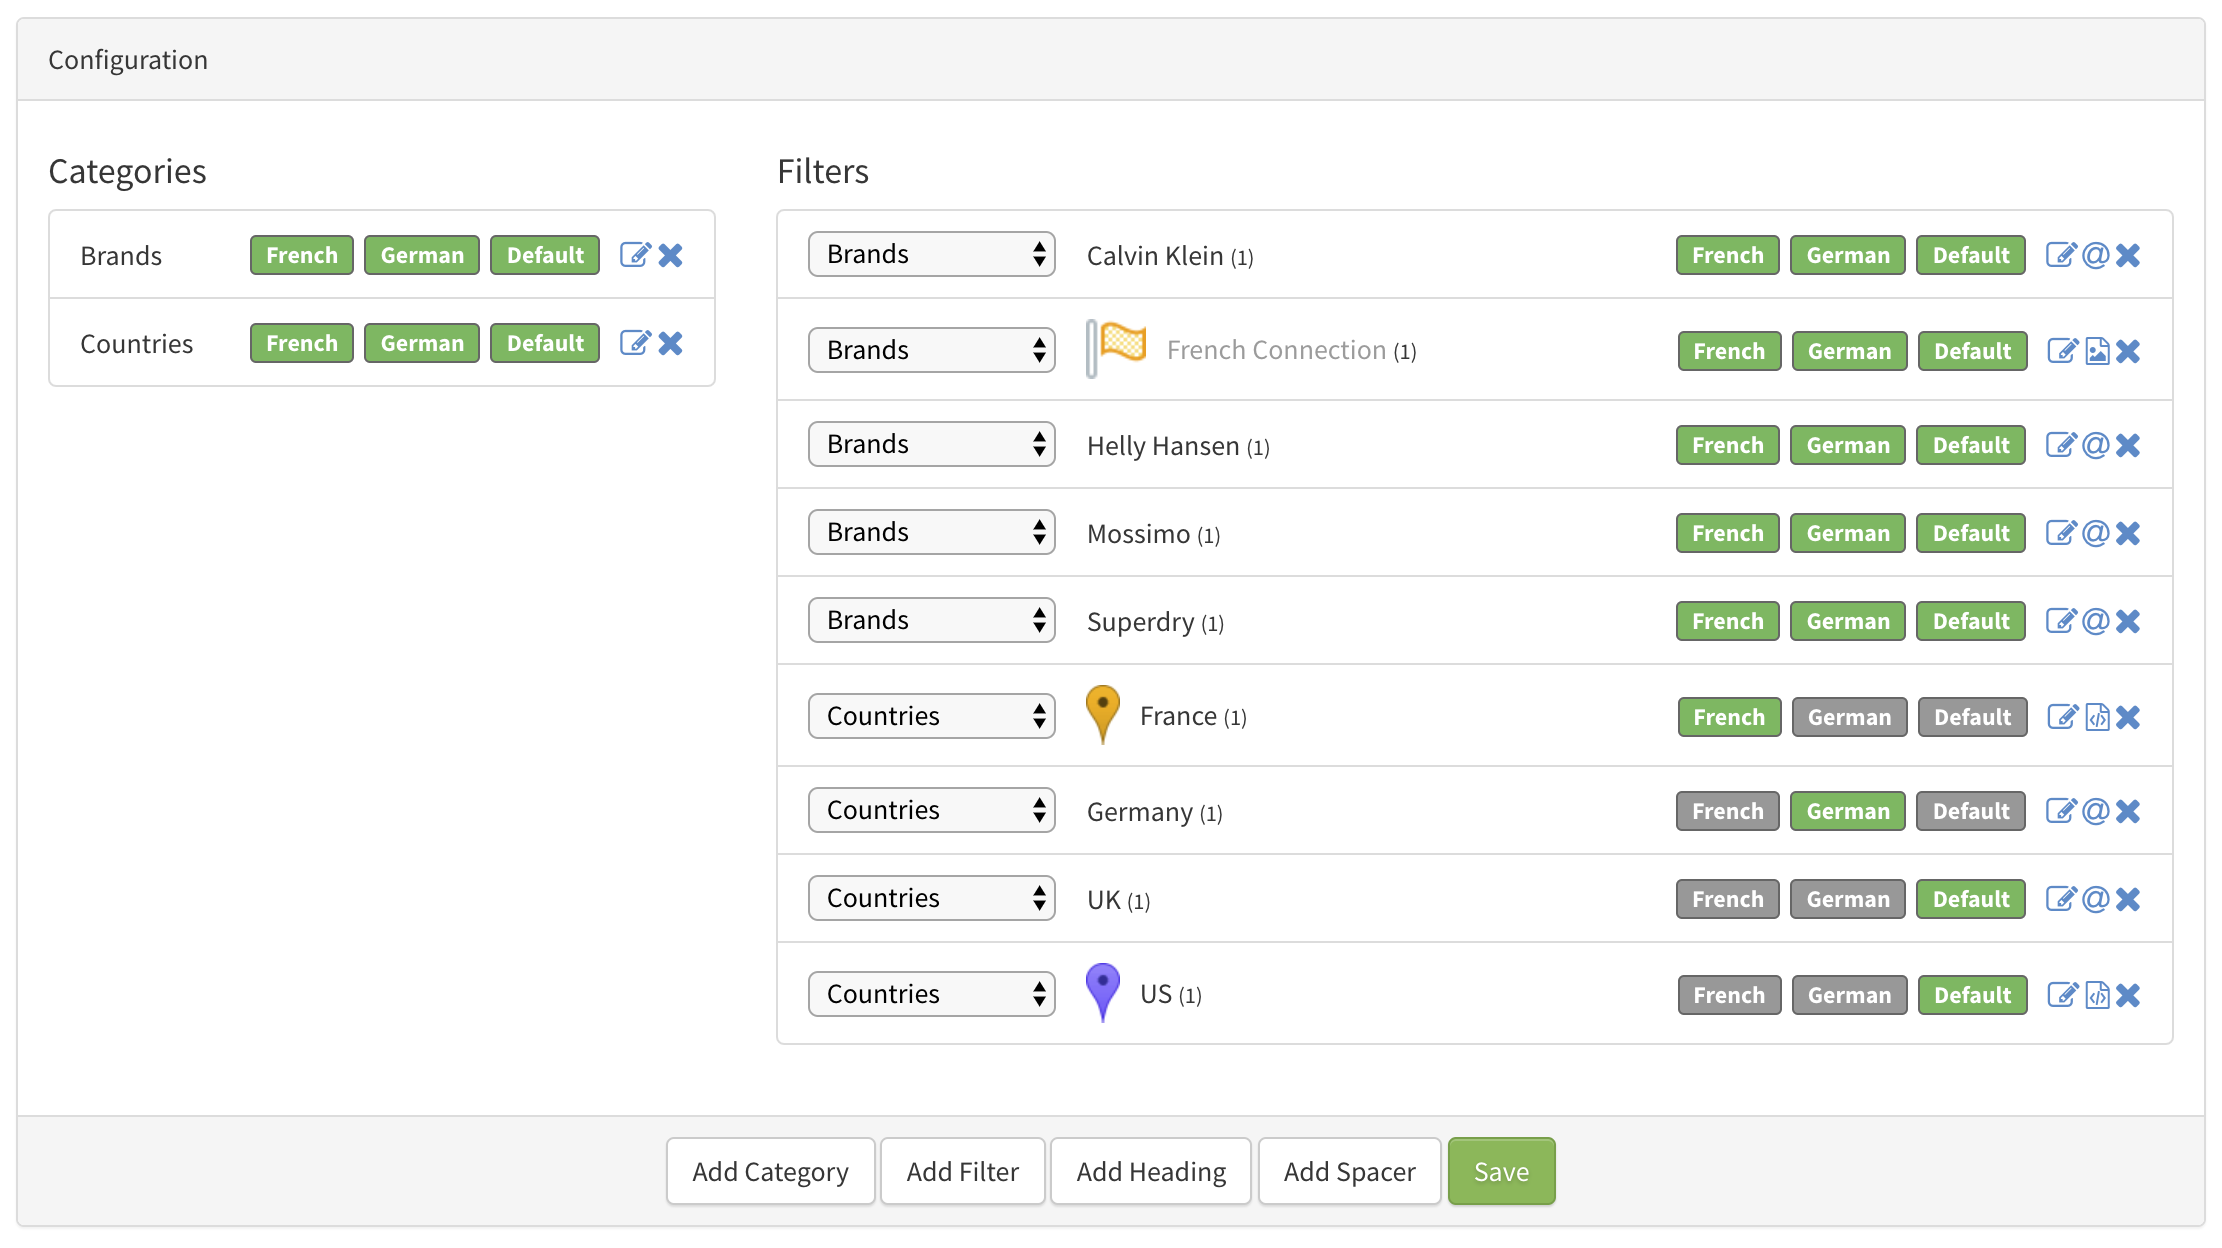Edit the Mossimo filter
2222x1248 pixels.
(2061, 533)
